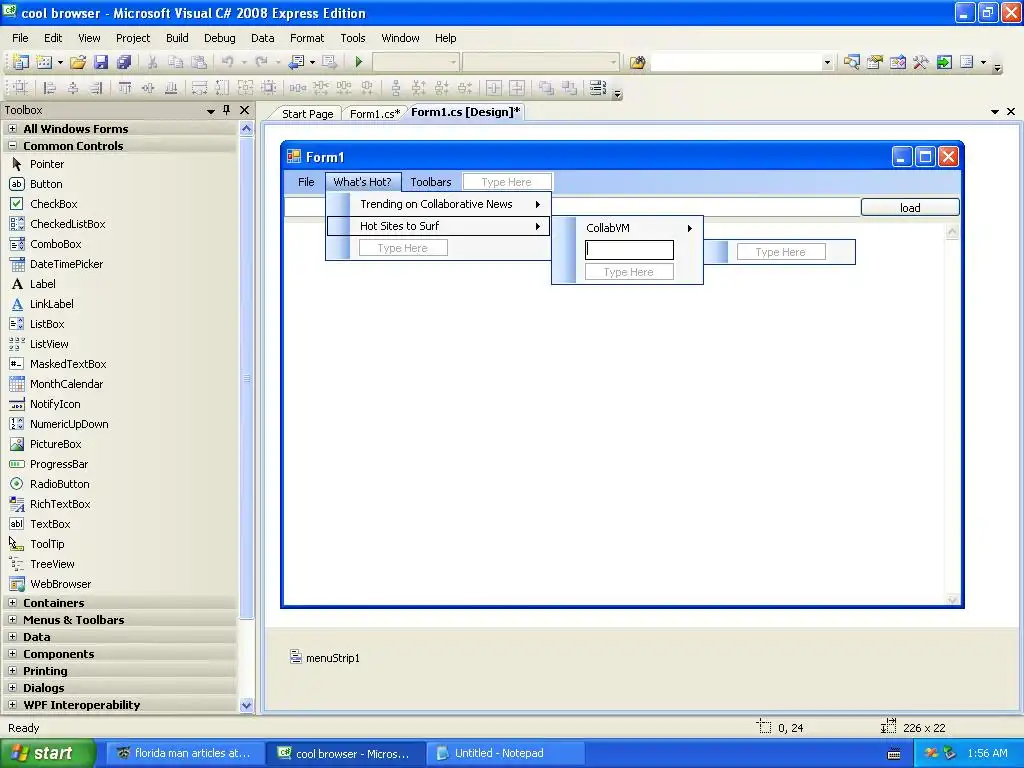Viewport: 1024px width, 768px height.
Task: Click the empty menu item text box under CollabVM
Action: coord(629,250)
